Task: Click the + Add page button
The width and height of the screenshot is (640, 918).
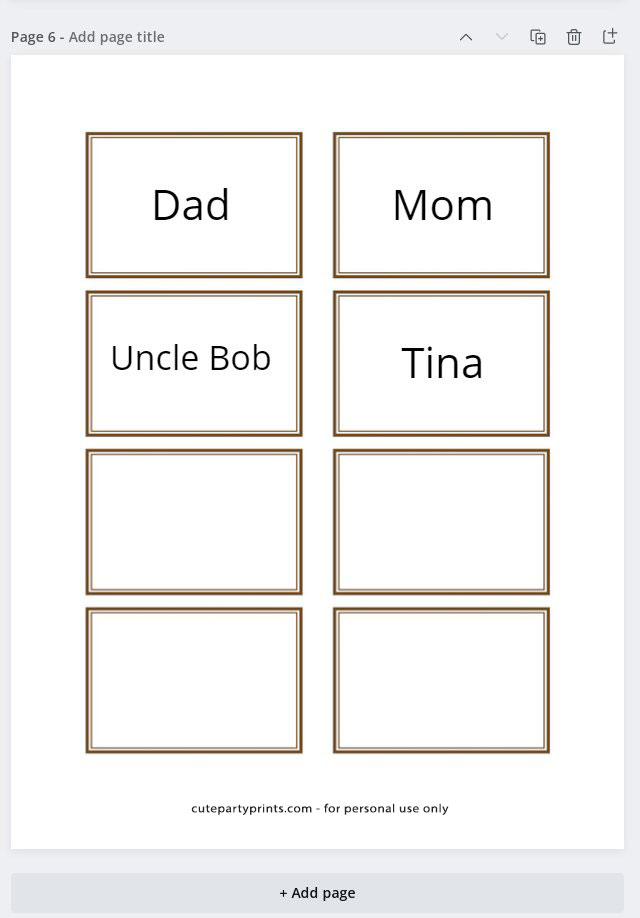Action: [317, 893]
